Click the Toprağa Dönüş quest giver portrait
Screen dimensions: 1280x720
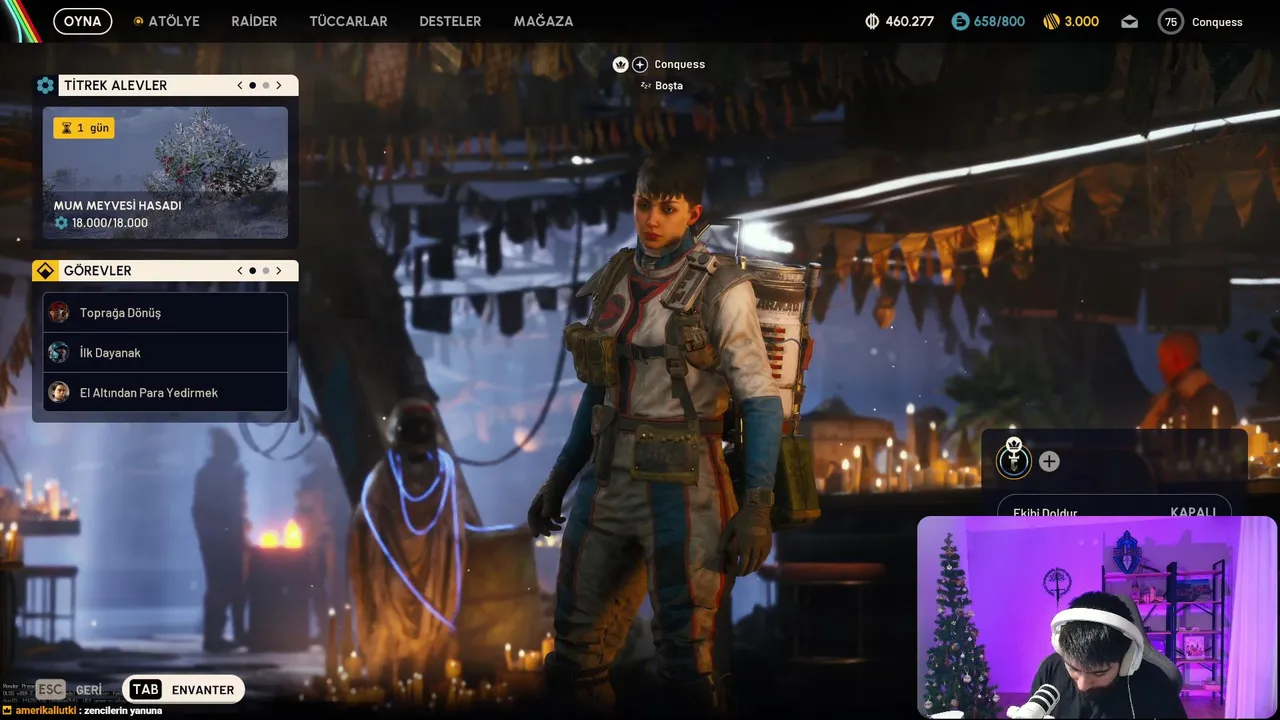click(x=59, y=312)
